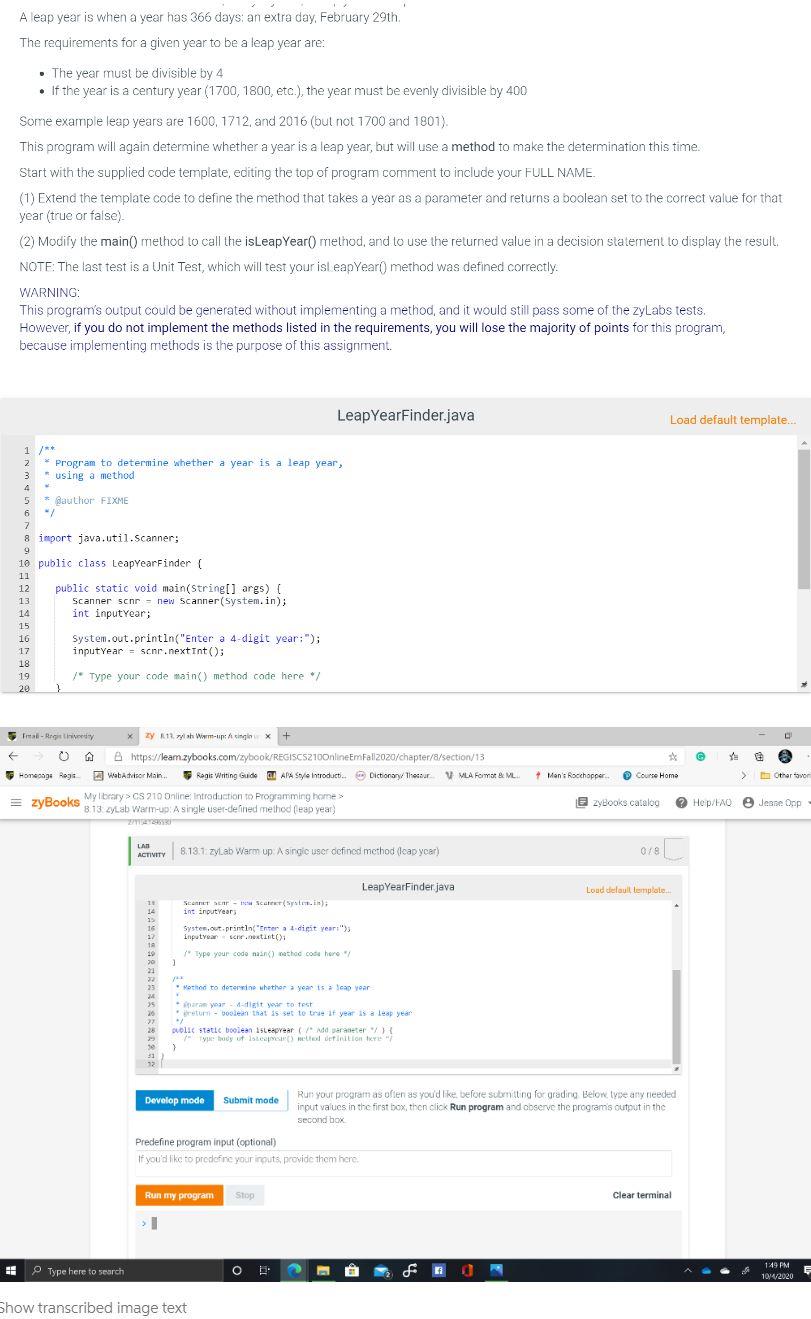The width and height of the screenshot is (811, 1319).
Task: Open the Grammarly extension icon
Action: [x=700, y=757]
